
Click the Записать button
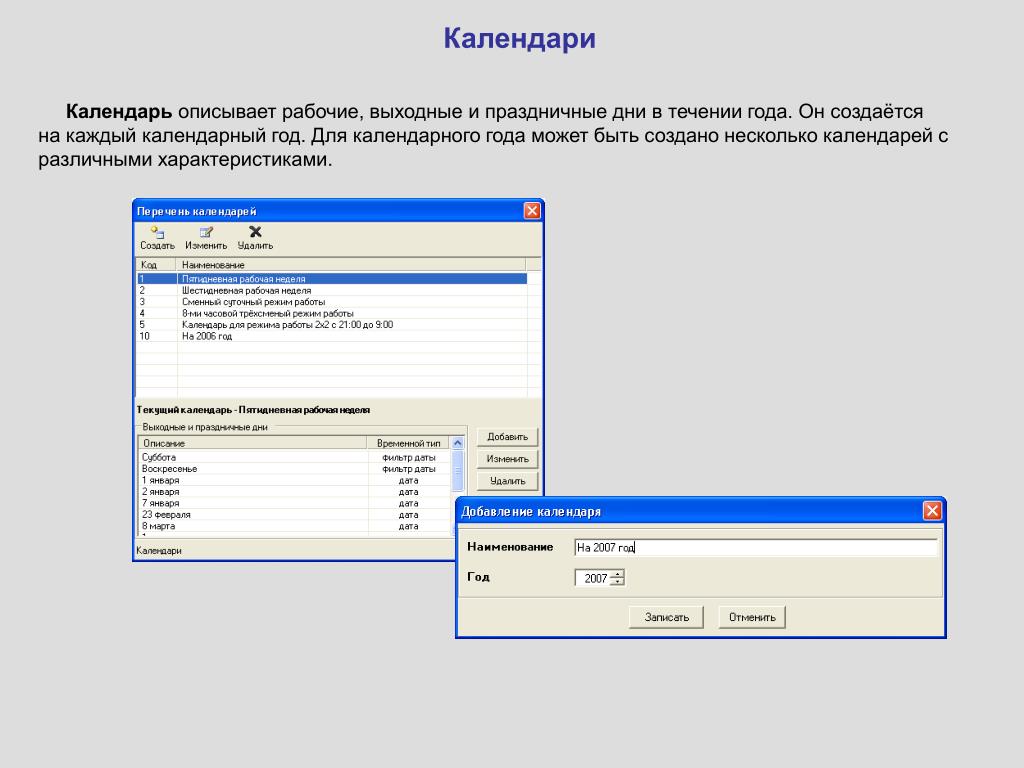tap(666, 617)
